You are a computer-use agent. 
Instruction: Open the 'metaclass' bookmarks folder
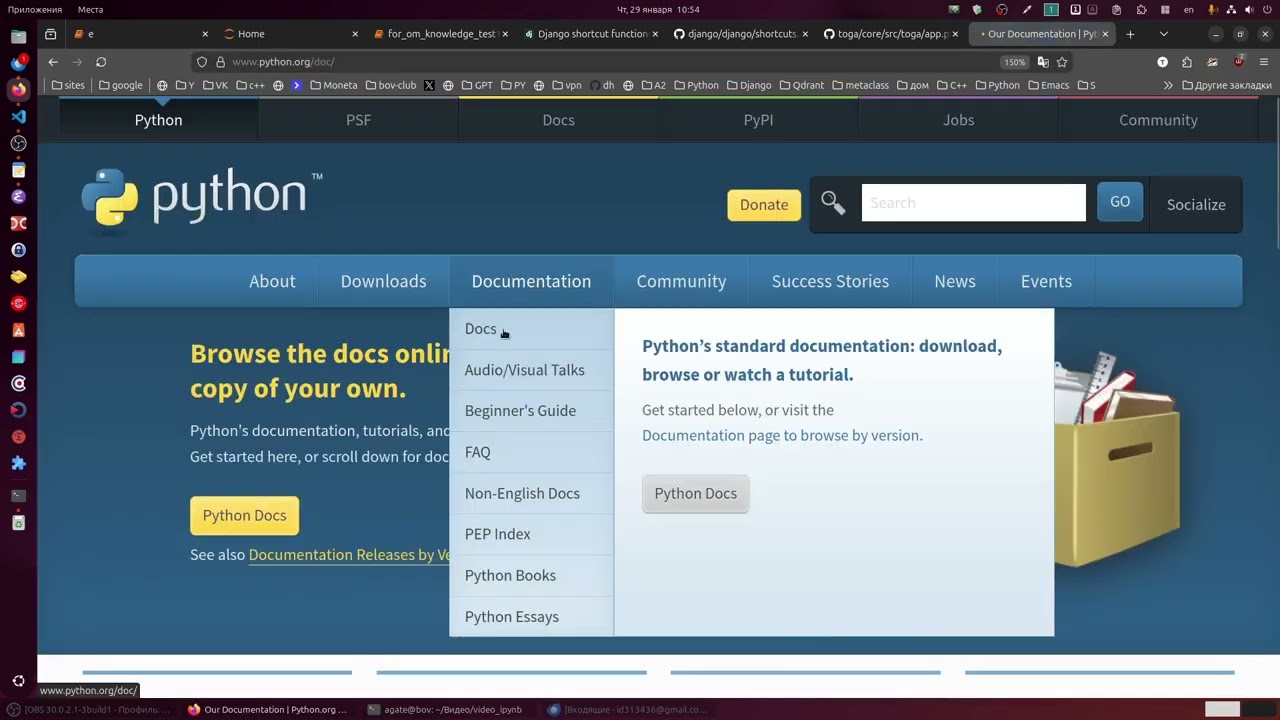point(860,85)
